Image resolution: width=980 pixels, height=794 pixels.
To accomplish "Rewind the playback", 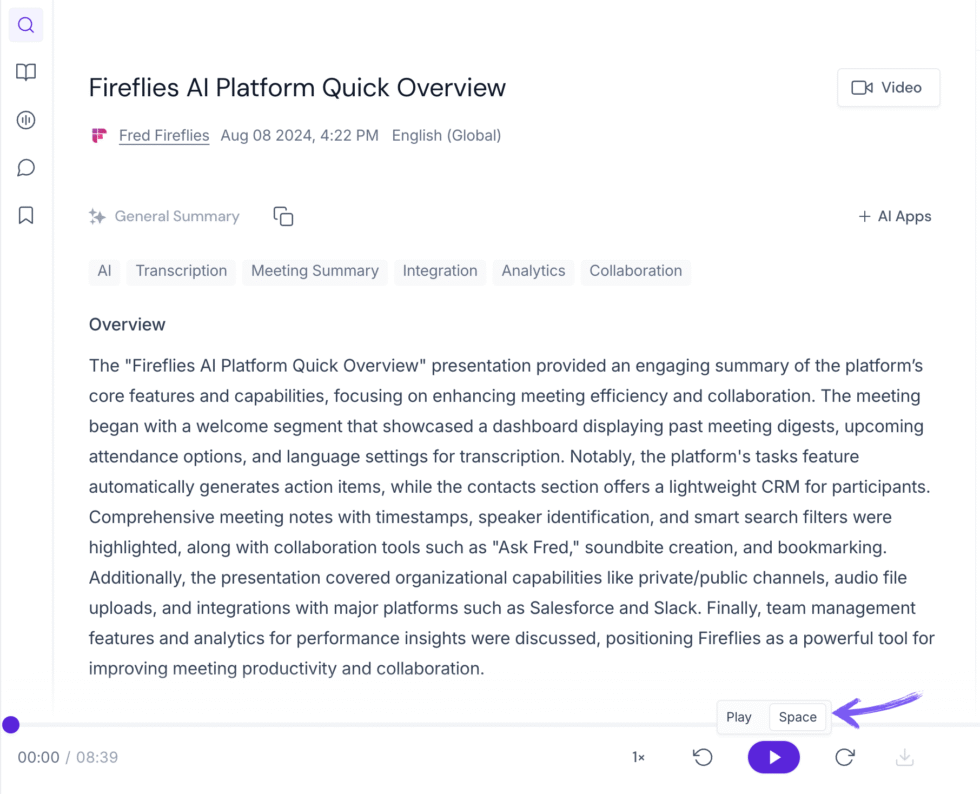I will (703, 757).
